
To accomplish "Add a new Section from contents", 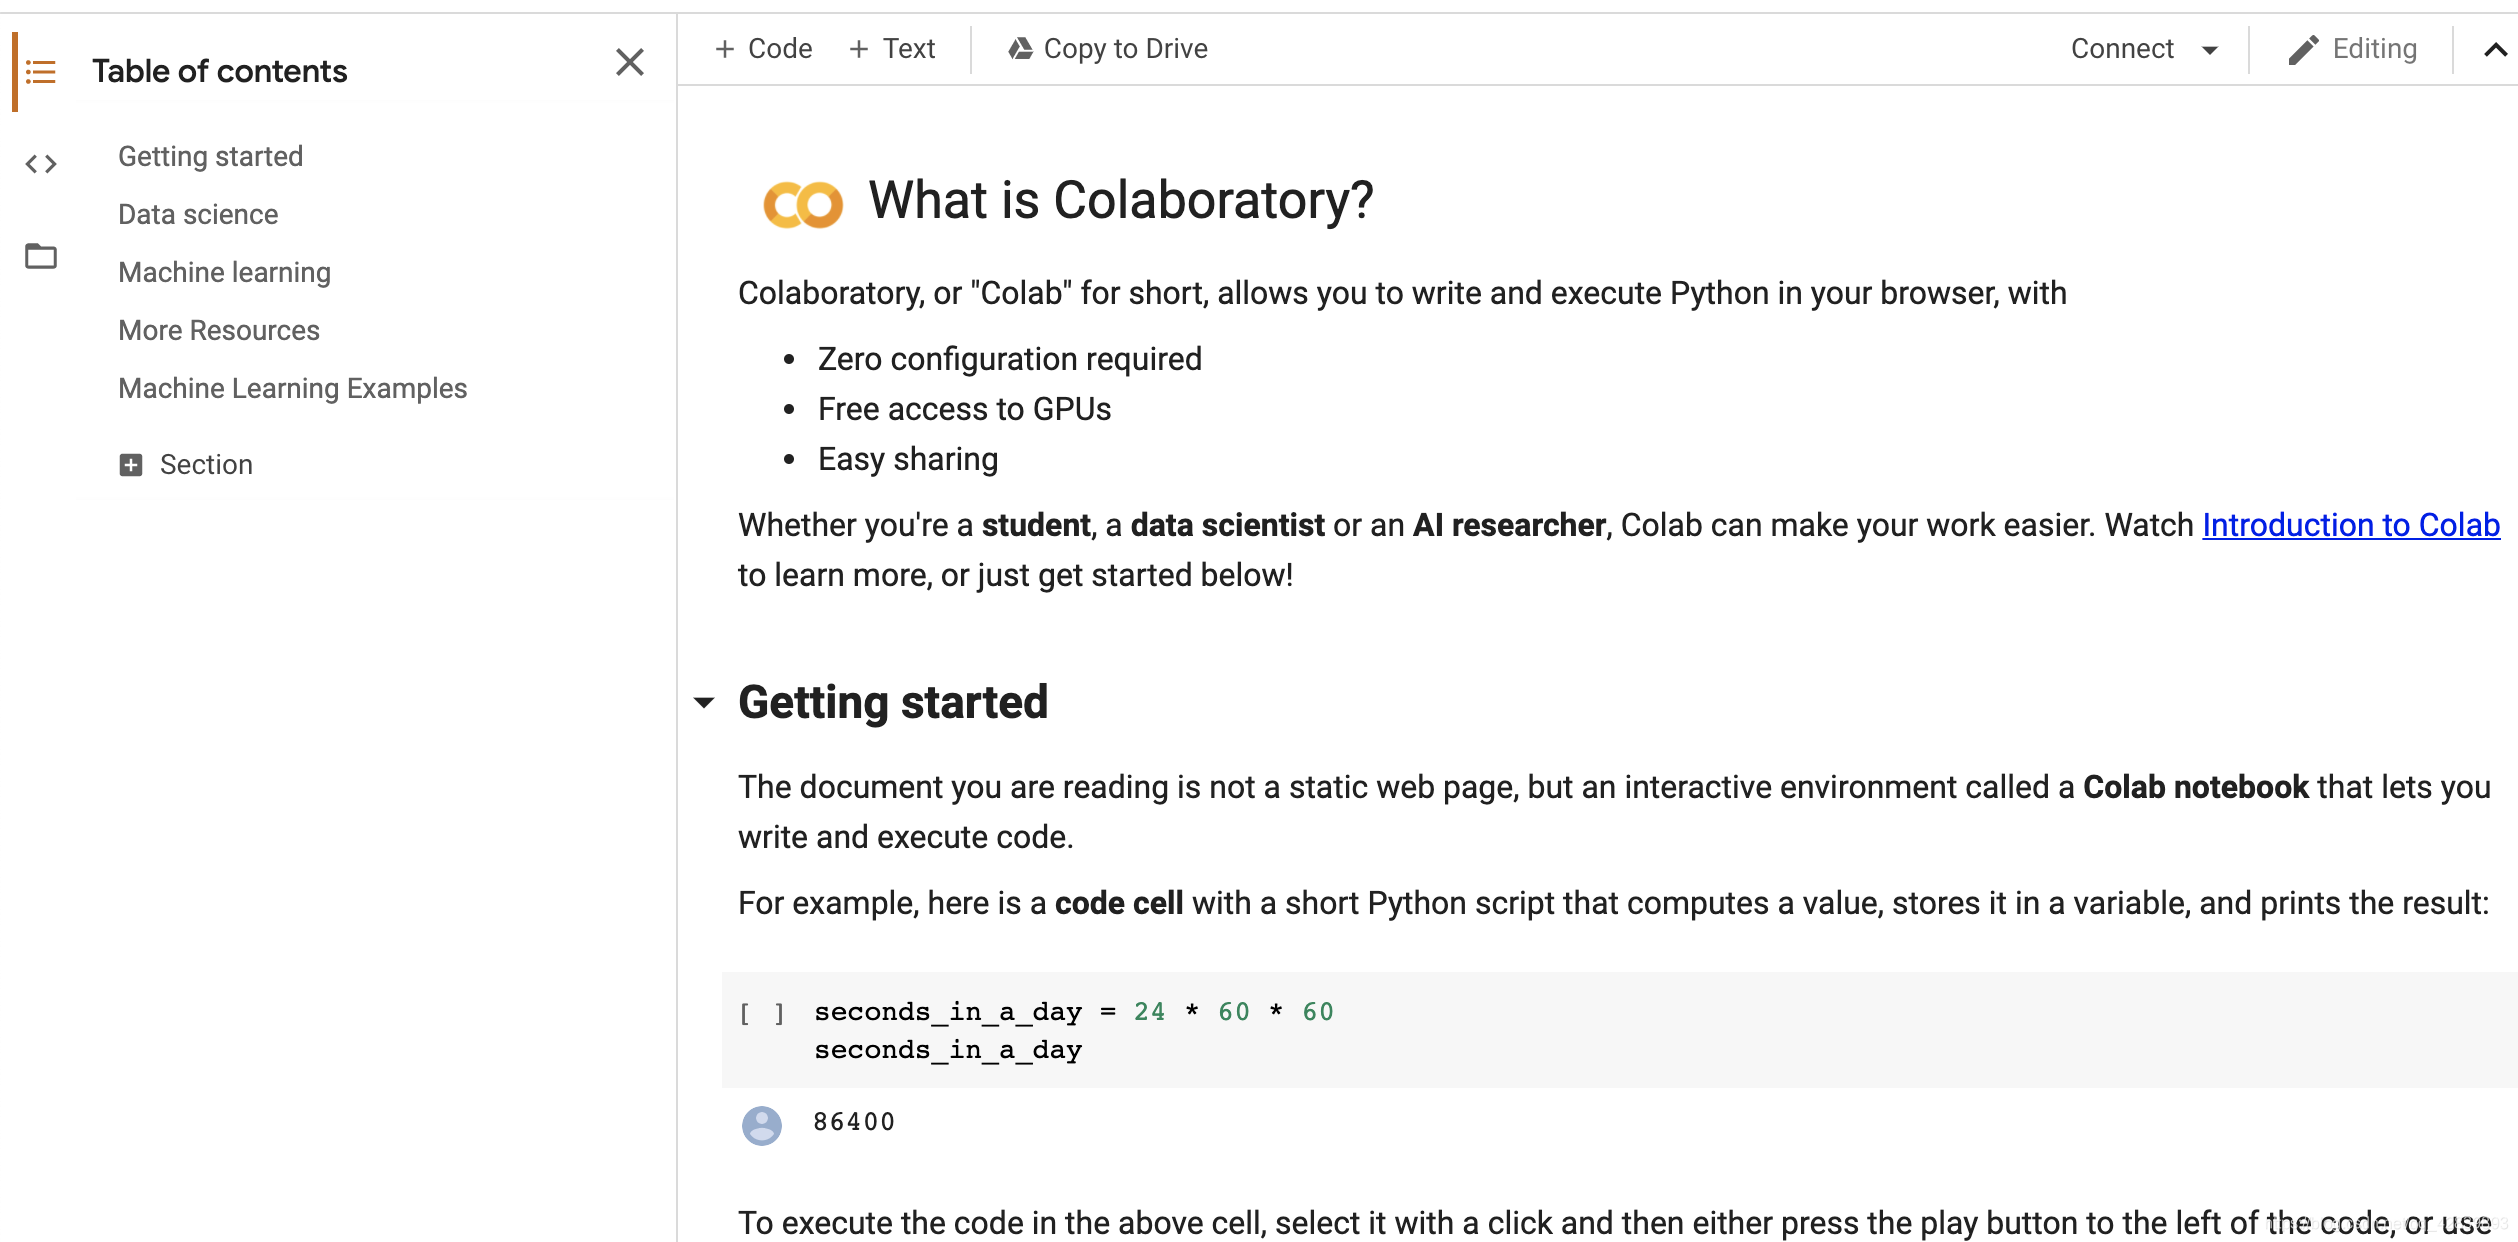I will click(x=186, y=465).
